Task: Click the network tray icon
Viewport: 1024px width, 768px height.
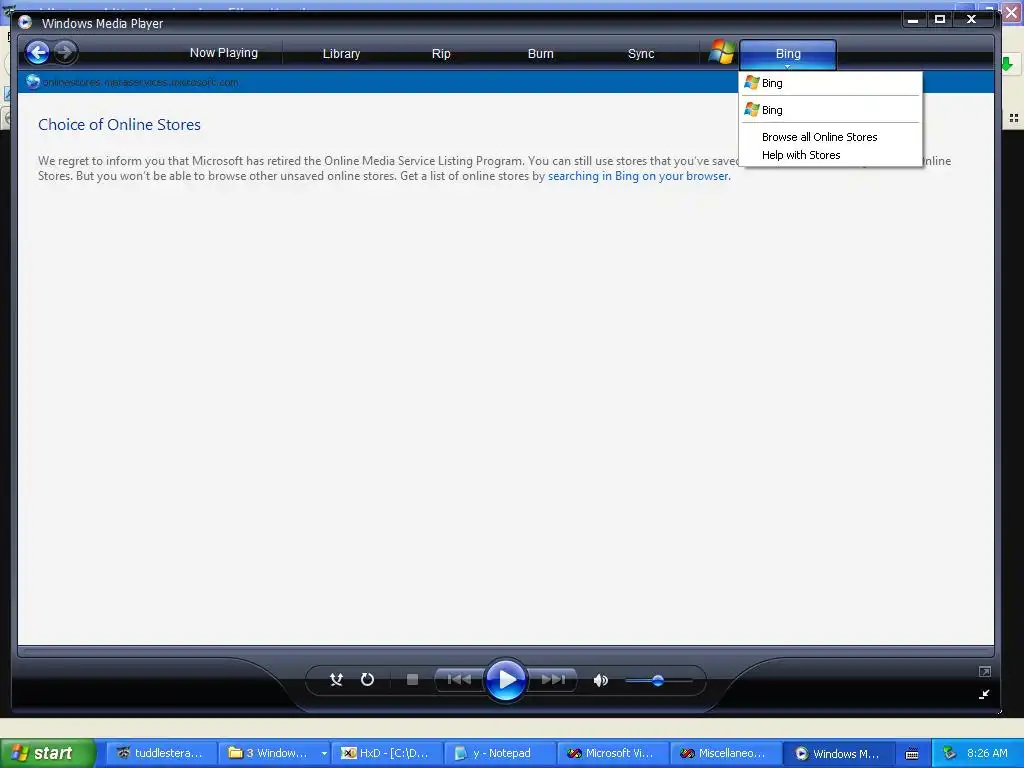Action: click(950, 753)
